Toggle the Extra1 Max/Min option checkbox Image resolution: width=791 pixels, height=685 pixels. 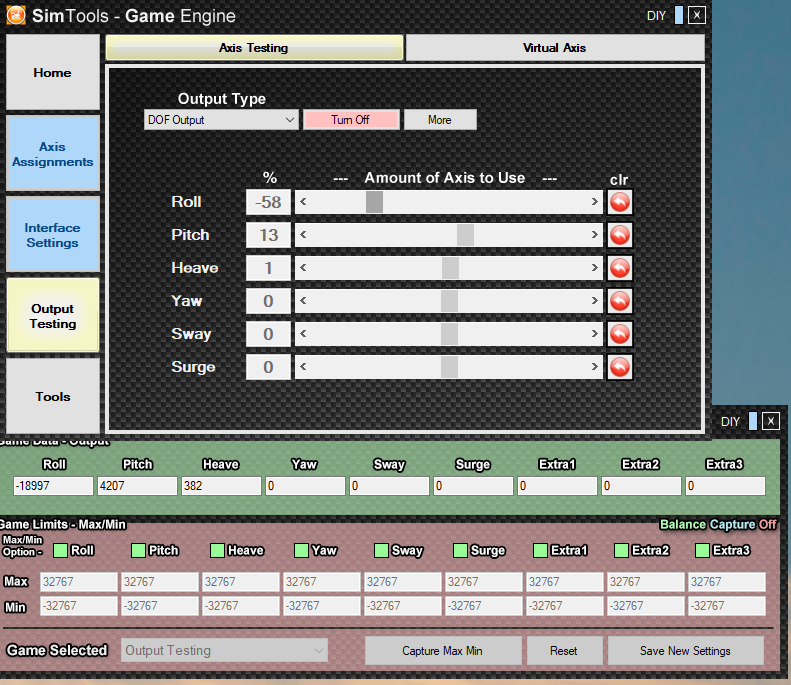tap(540, 550)
